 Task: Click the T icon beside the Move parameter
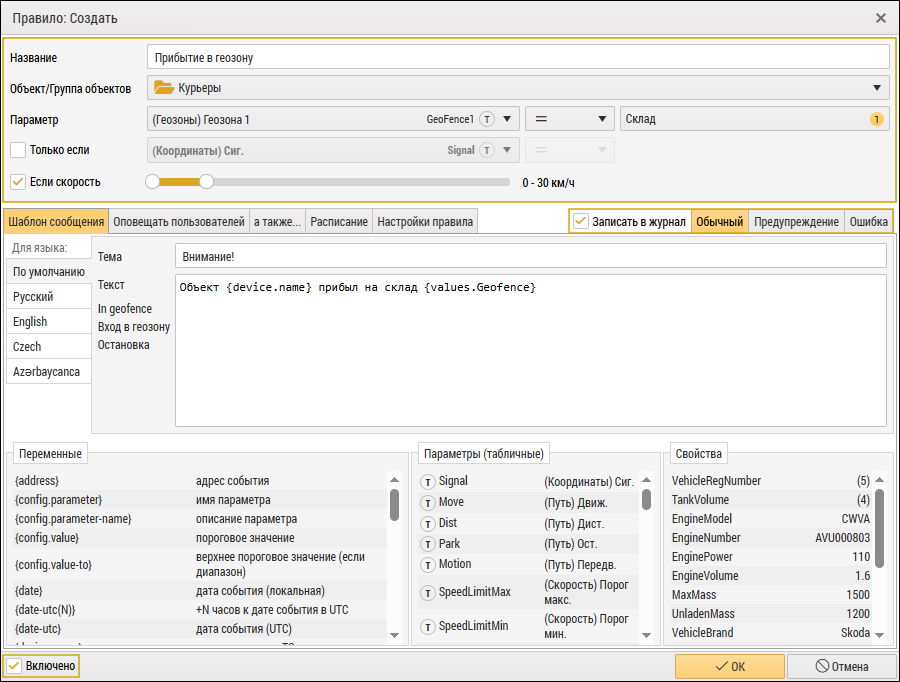click(x=428, y=503)
